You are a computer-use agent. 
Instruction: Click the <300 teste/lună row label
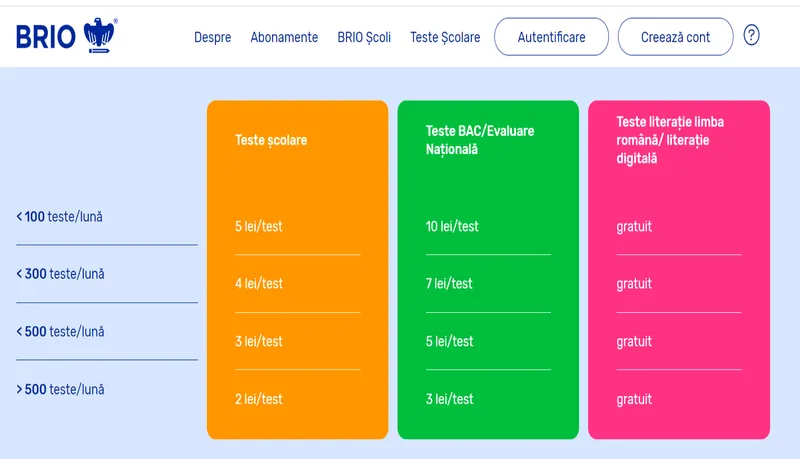point(60,274)
